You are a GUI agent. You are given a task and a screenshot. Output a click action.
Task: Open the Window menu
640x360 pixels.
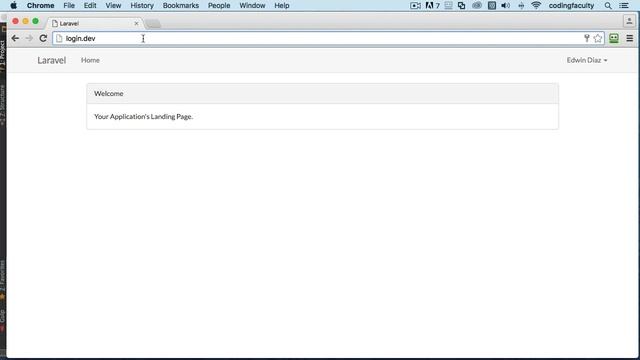(x=252, y=6)
